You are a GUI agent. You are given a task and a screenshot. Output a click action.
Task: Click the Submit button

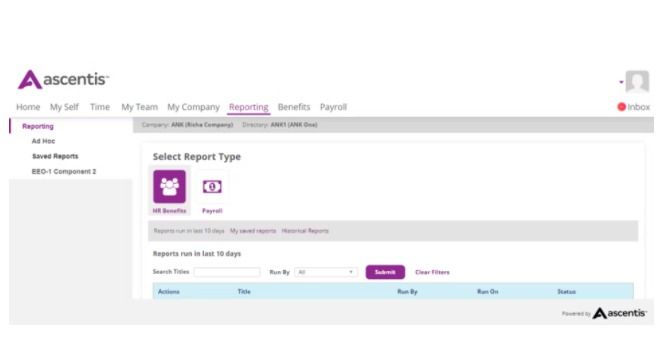pos(385,272)
